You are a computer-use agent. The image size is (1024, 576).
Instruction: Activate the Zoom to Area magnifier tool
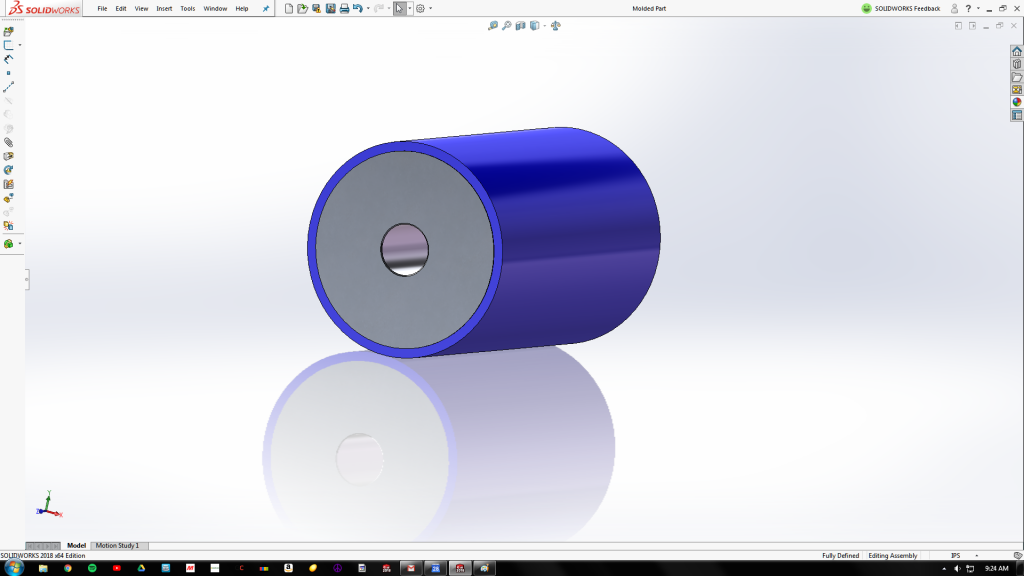pos(506,26)
